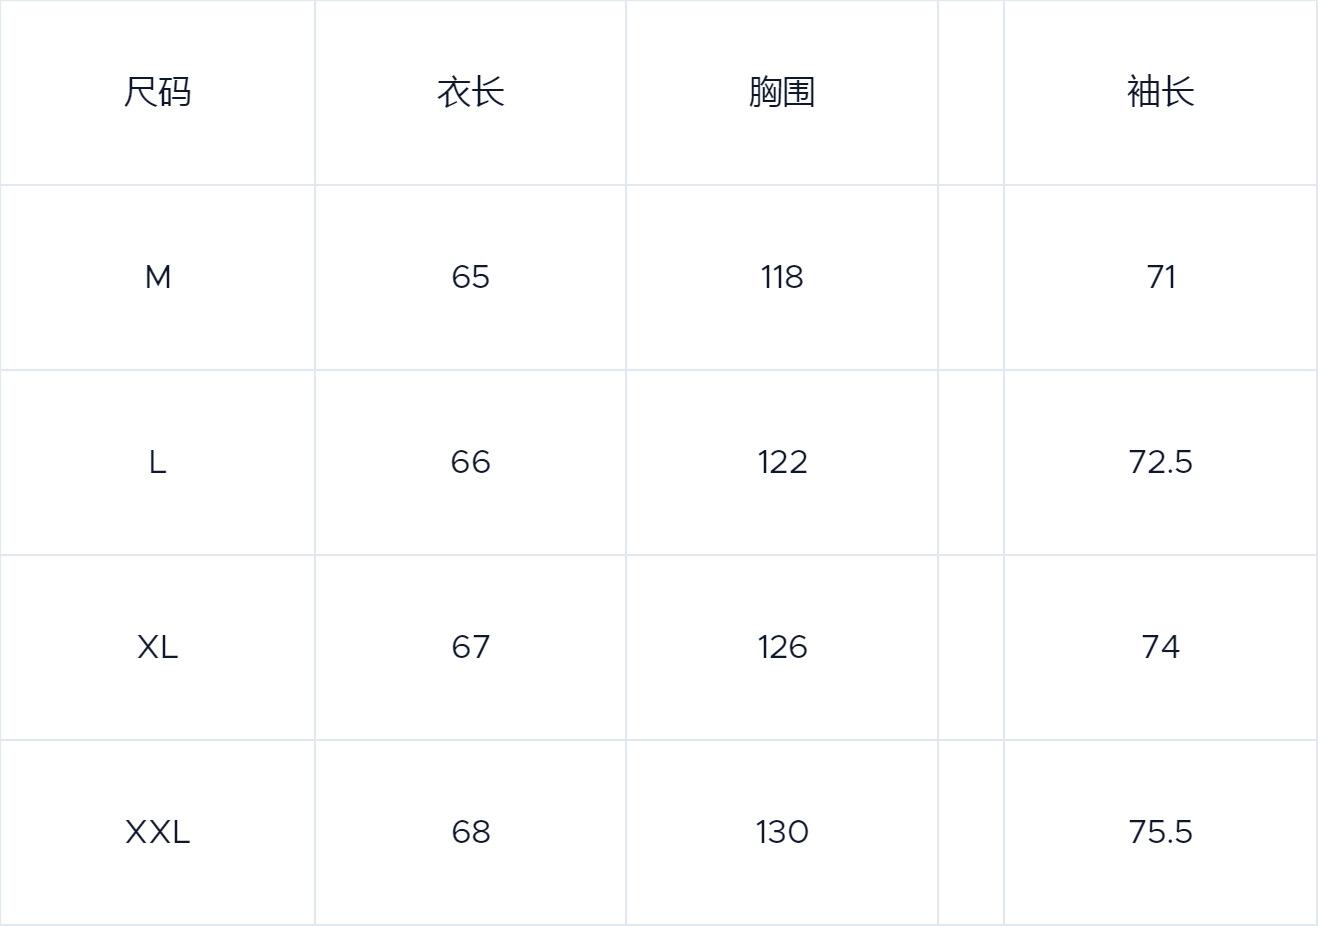This screenshot has width=1318, height=926.
Task: Click the cell with value 67
Action: 470,647
